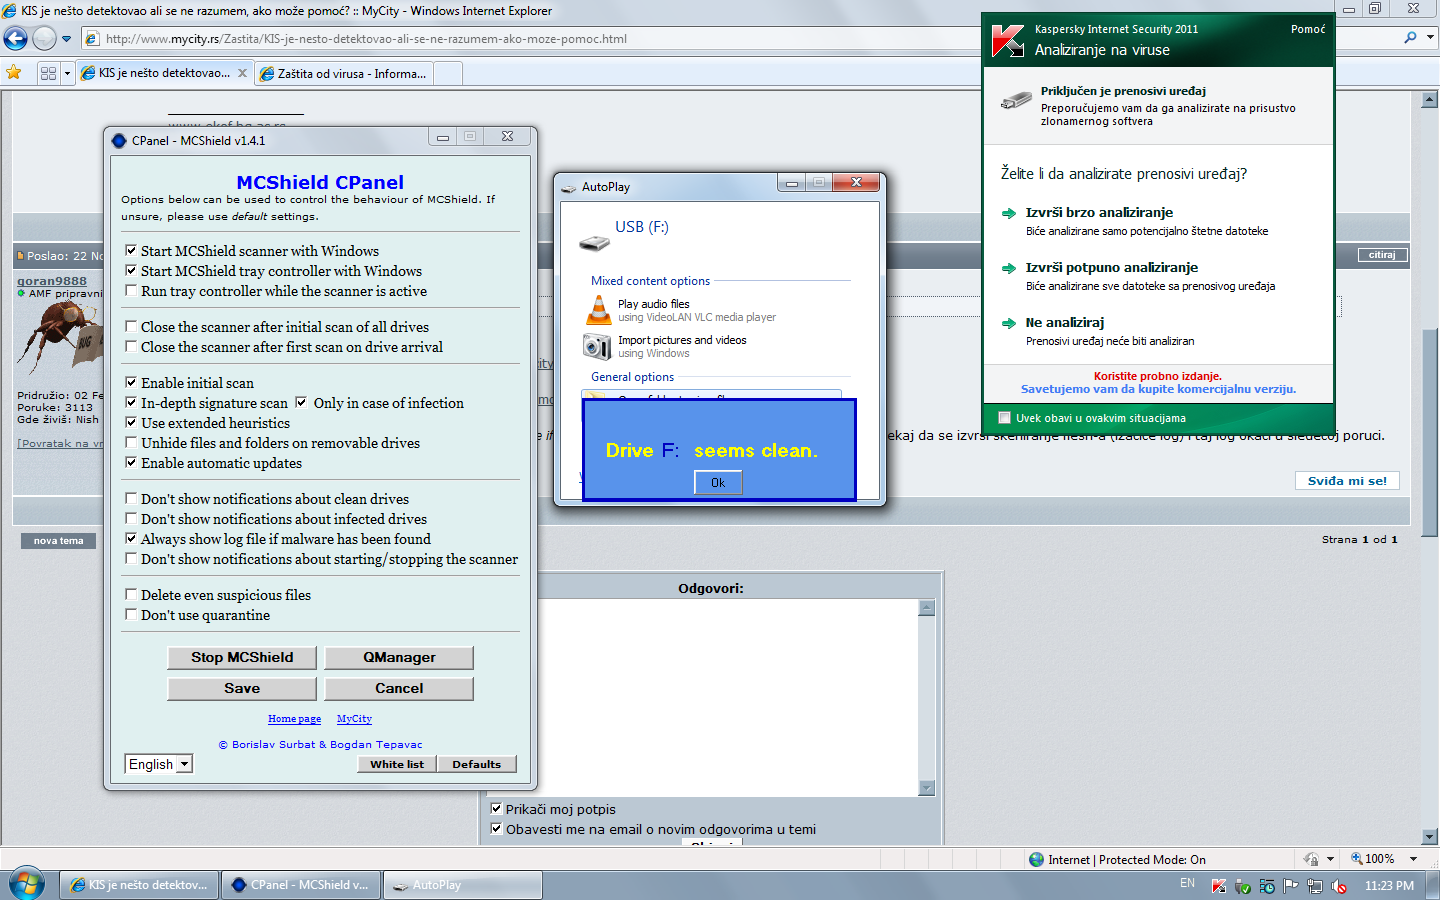Click the 'Izvrši brzo analiziranje' Kaspersky option
Viewport: 1440px width, 900px height.
tap(1099, 213)
